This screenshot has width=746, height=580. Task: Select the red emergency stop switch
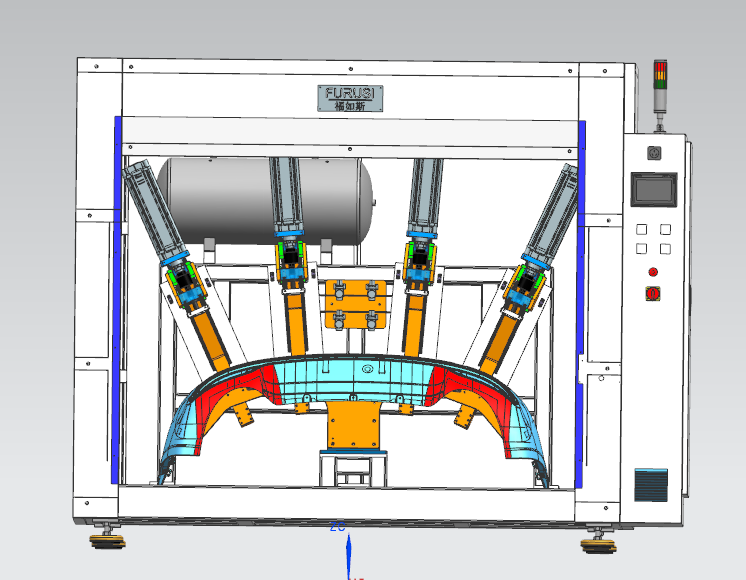pyautogui.click(x=654, y=293)
